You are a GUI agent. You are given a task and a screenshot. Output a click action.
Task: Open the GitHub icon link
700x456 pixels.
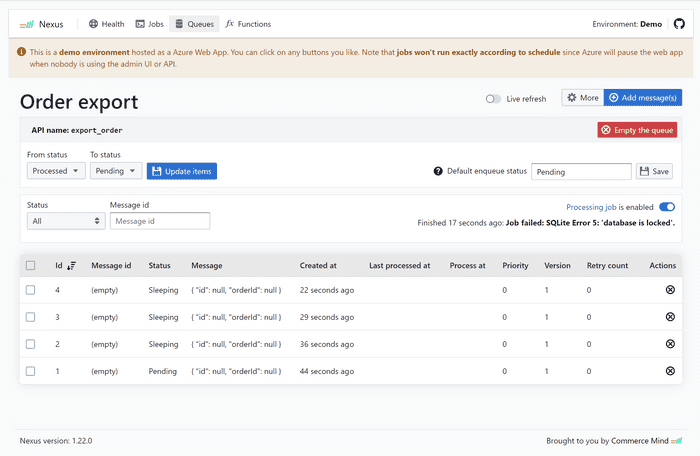tap(678, 23)
